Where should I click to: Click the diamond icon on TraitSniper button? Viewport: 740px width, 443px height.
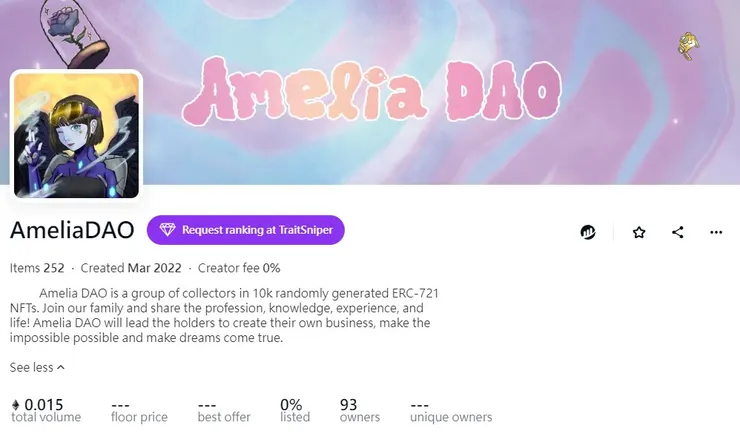pyautogui.click(x=167, y=230)
